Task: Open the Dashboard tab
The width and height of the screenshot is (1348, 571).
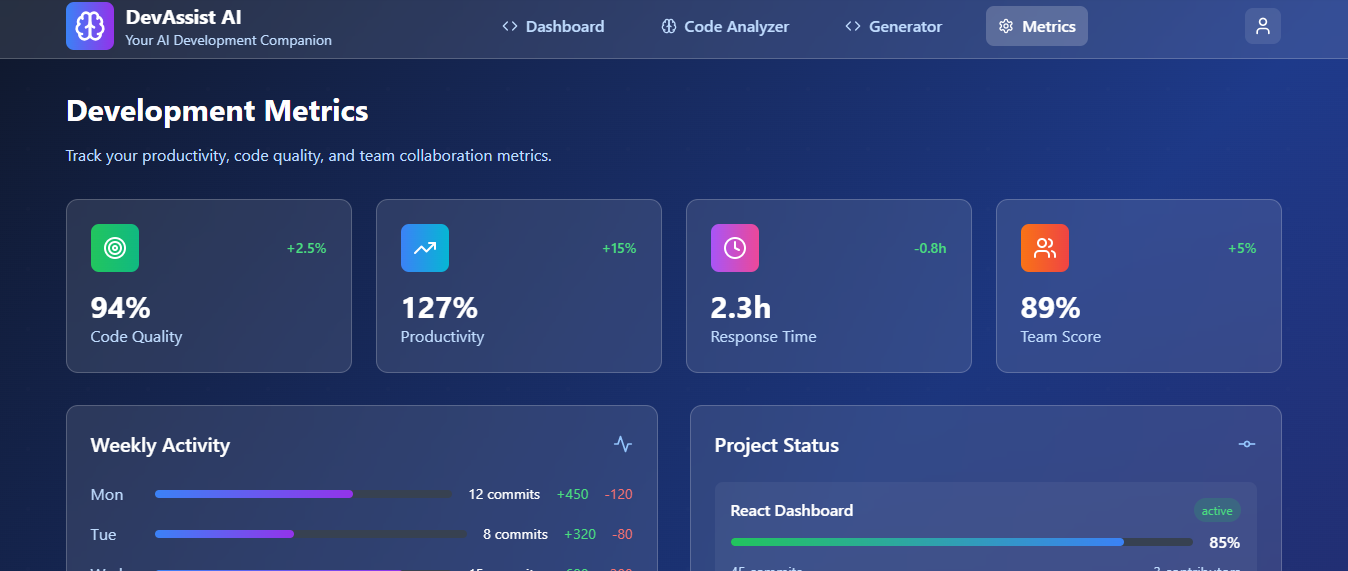Action: [x=553, y=27]
